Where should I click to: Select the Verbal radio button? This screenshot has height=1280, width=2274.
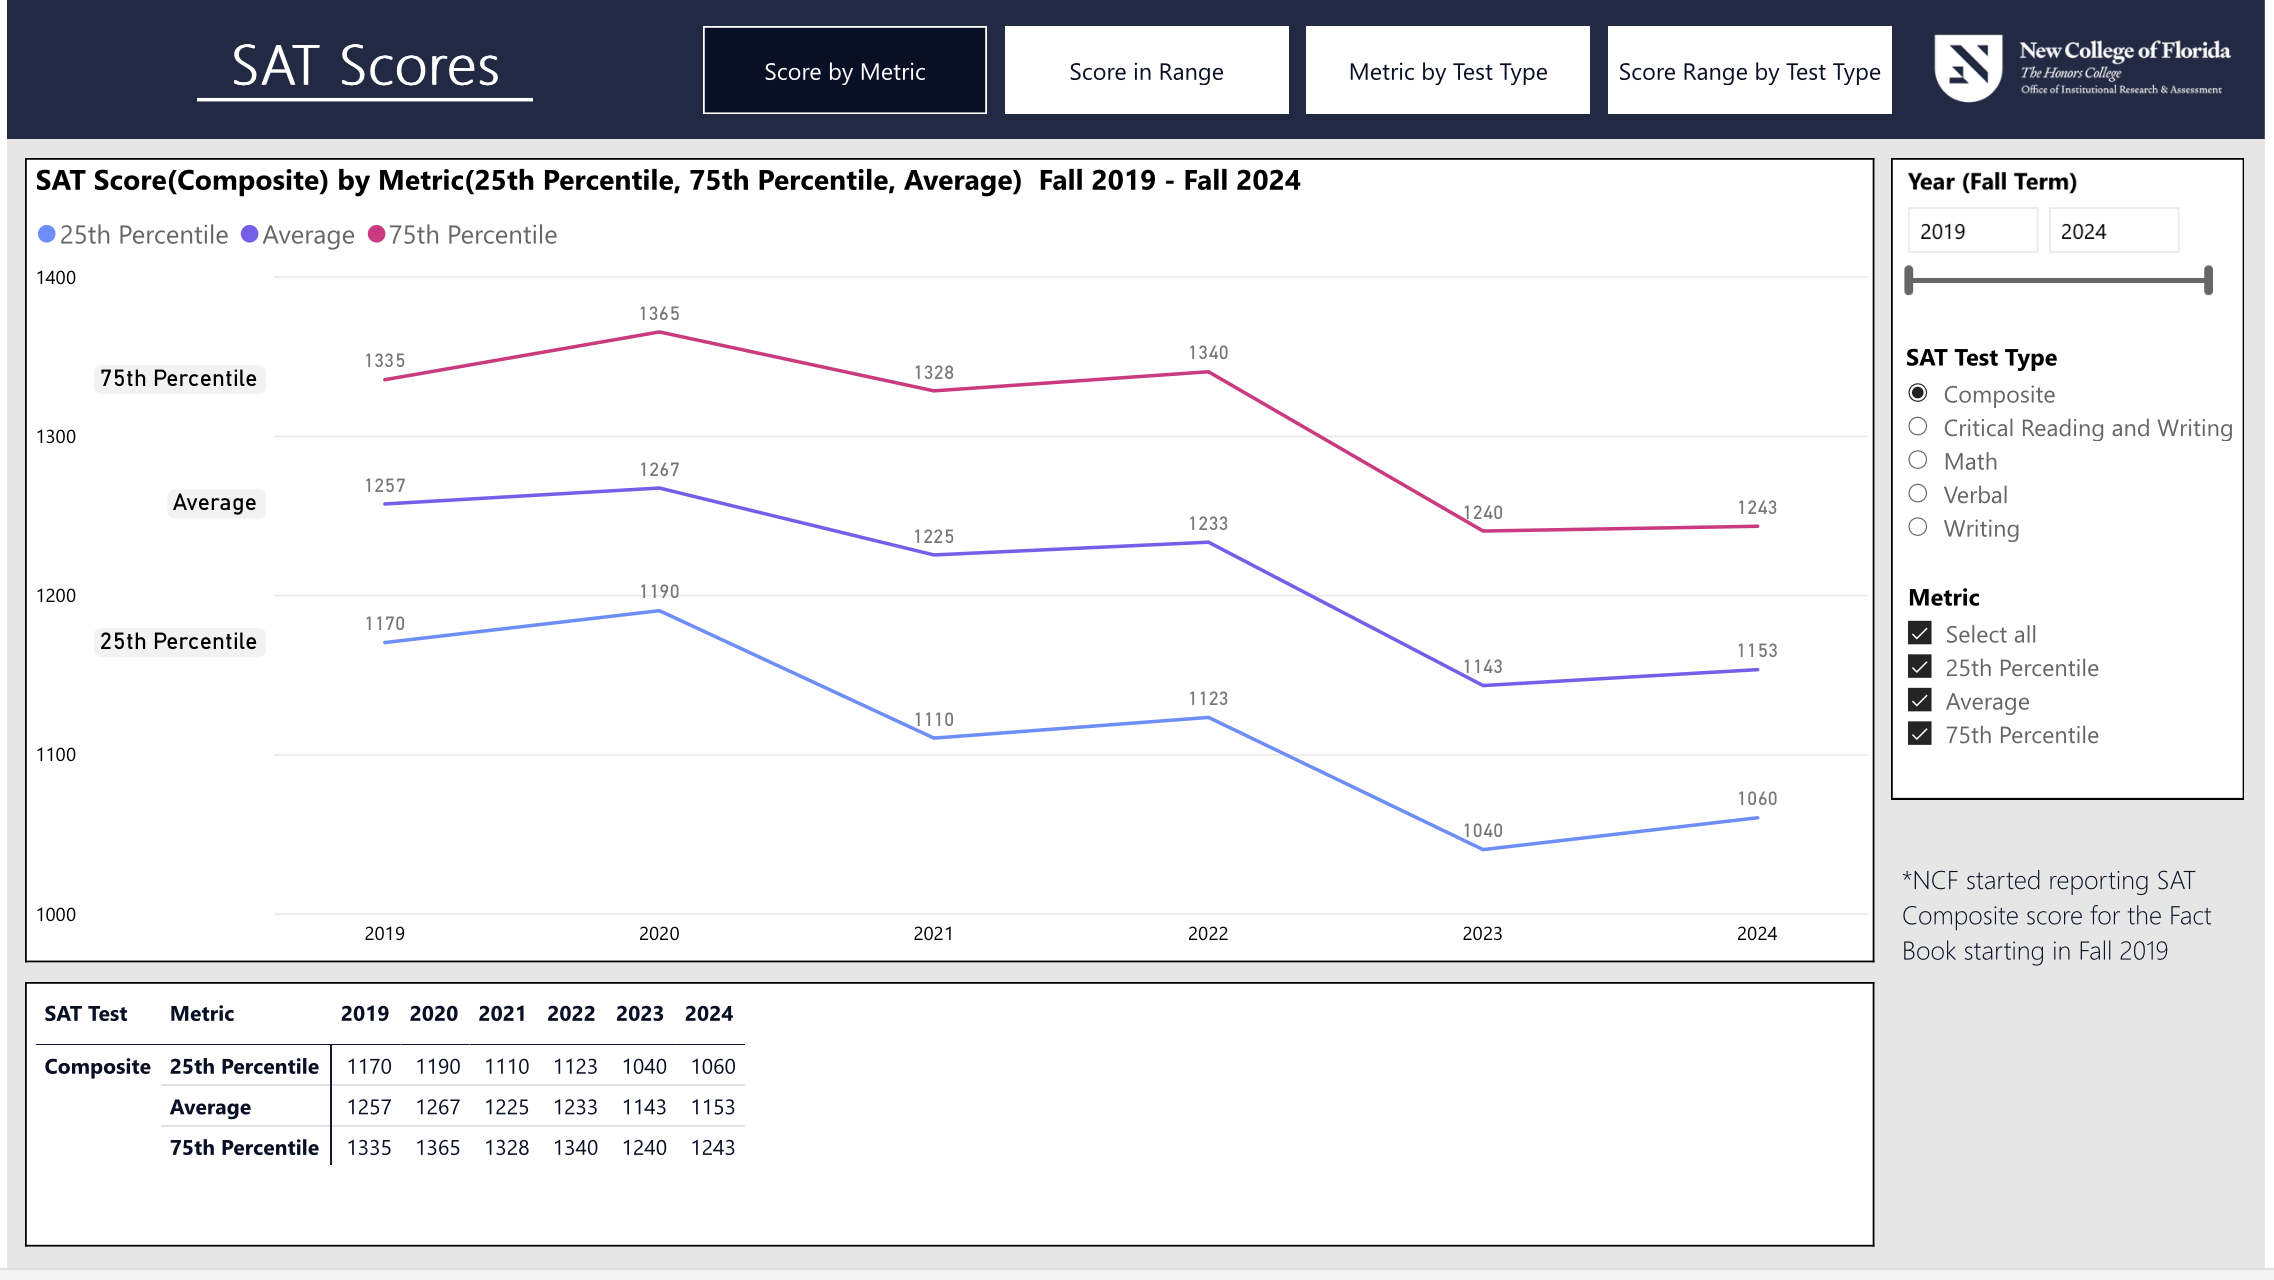1917,494
